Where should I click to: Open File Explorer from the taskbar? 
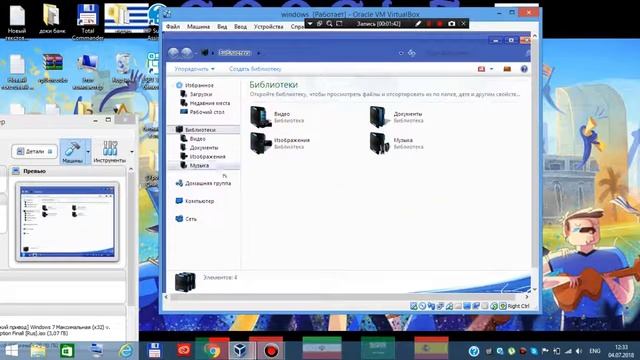tap(38, 351)
